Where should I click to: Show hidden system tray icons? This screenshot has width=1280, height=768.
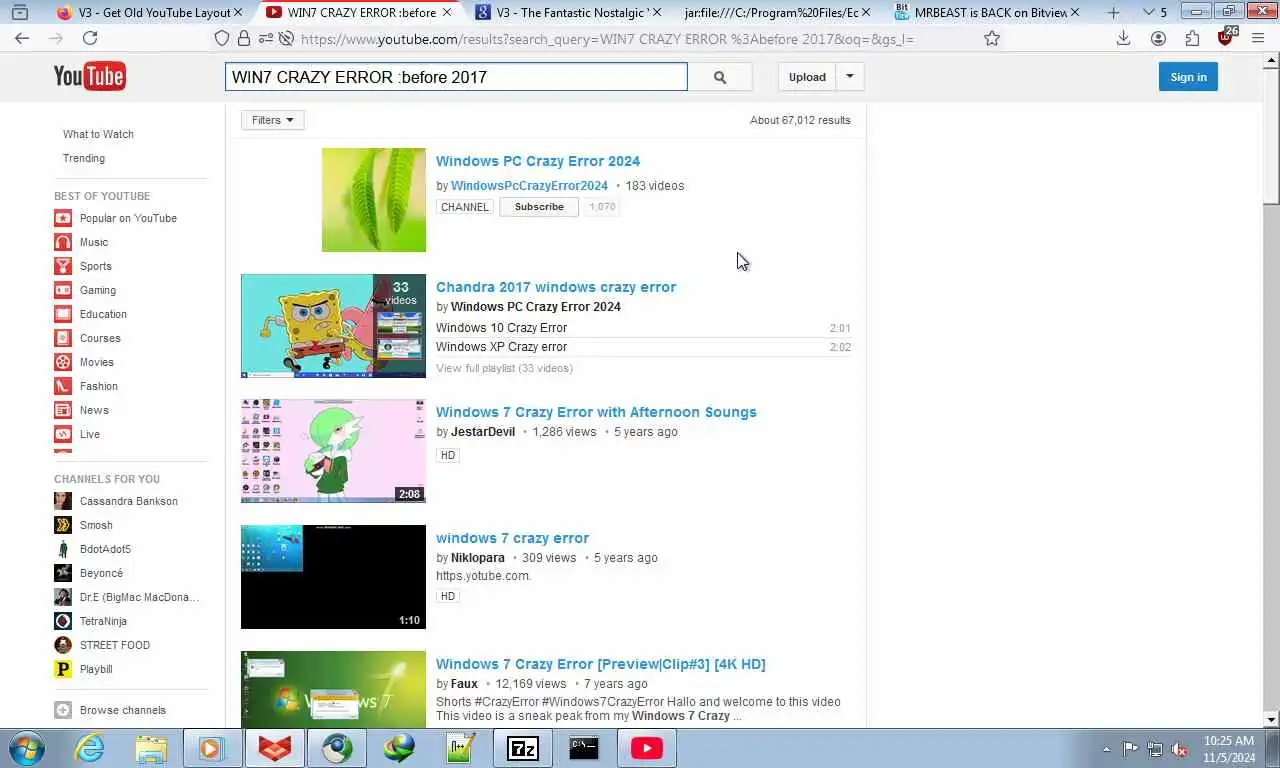pos(1106,749)
